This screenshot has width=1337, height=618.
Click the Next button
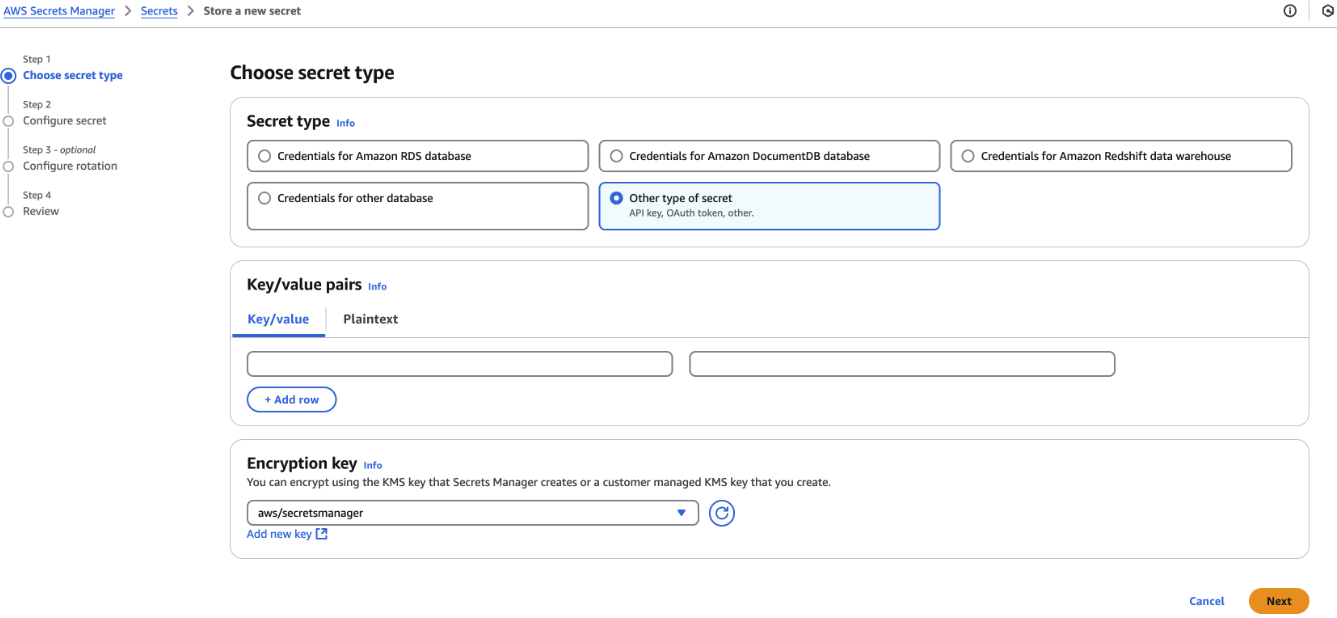coord(1279,601)
